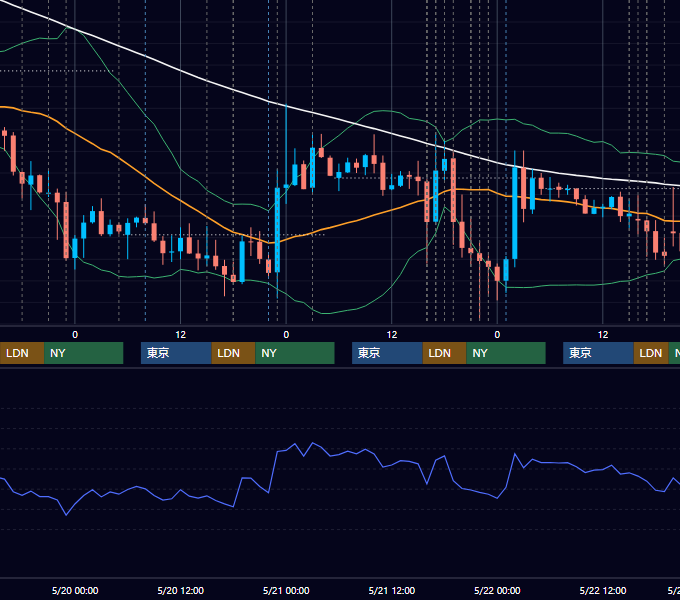Click the 5/22 12:00 date label

[603, 590]
